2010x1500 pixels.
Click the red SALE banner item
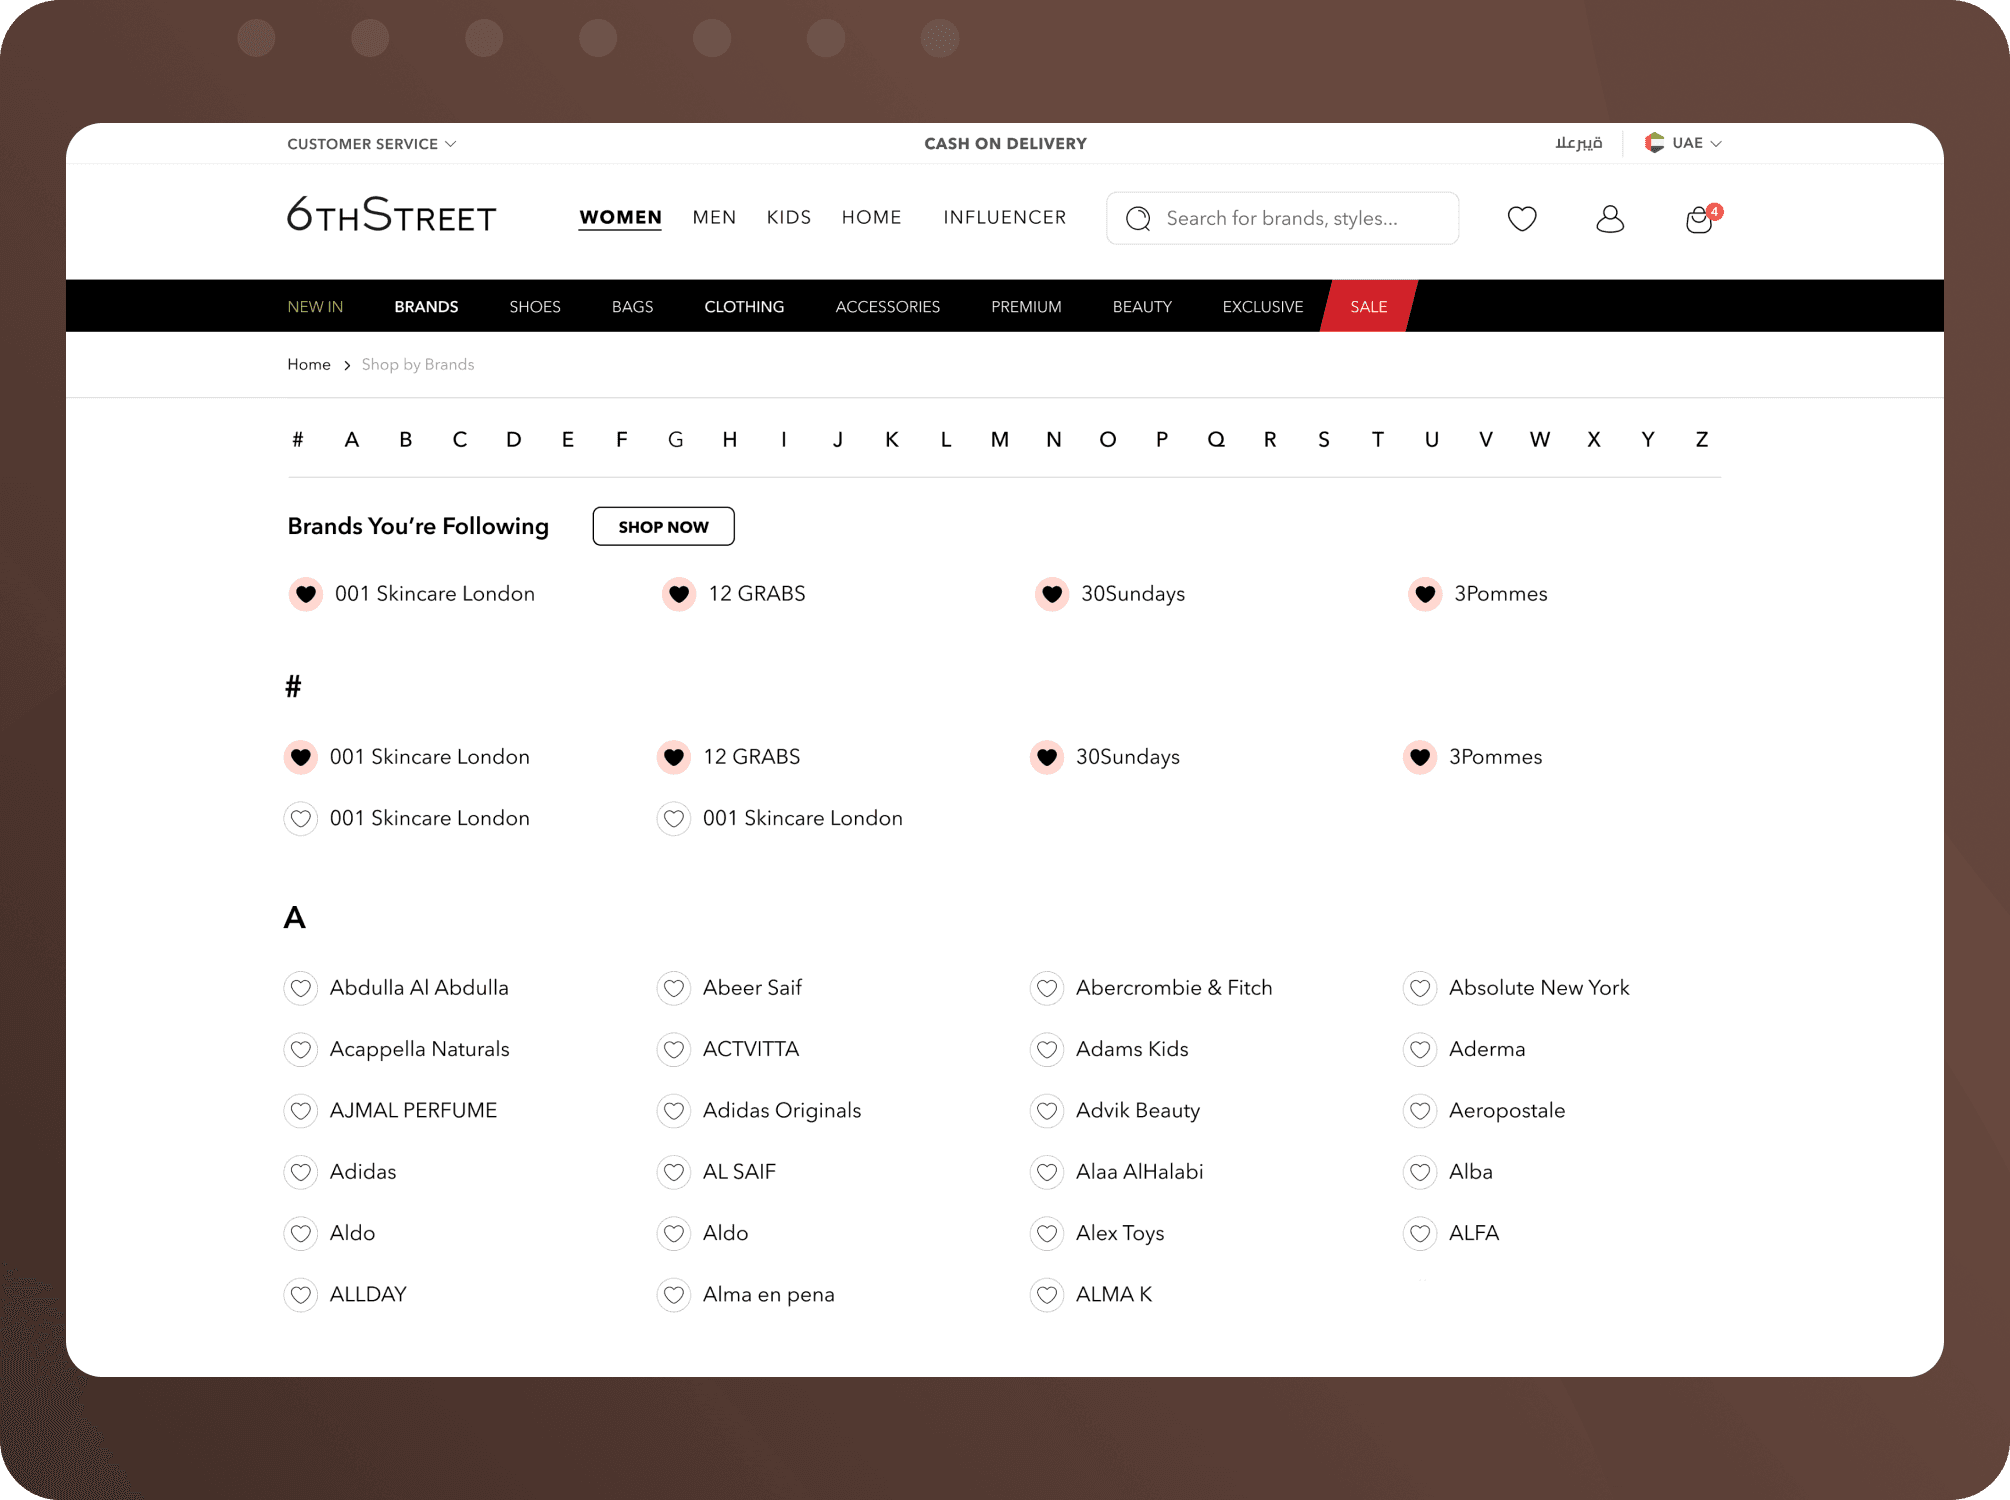(1368, 307)
